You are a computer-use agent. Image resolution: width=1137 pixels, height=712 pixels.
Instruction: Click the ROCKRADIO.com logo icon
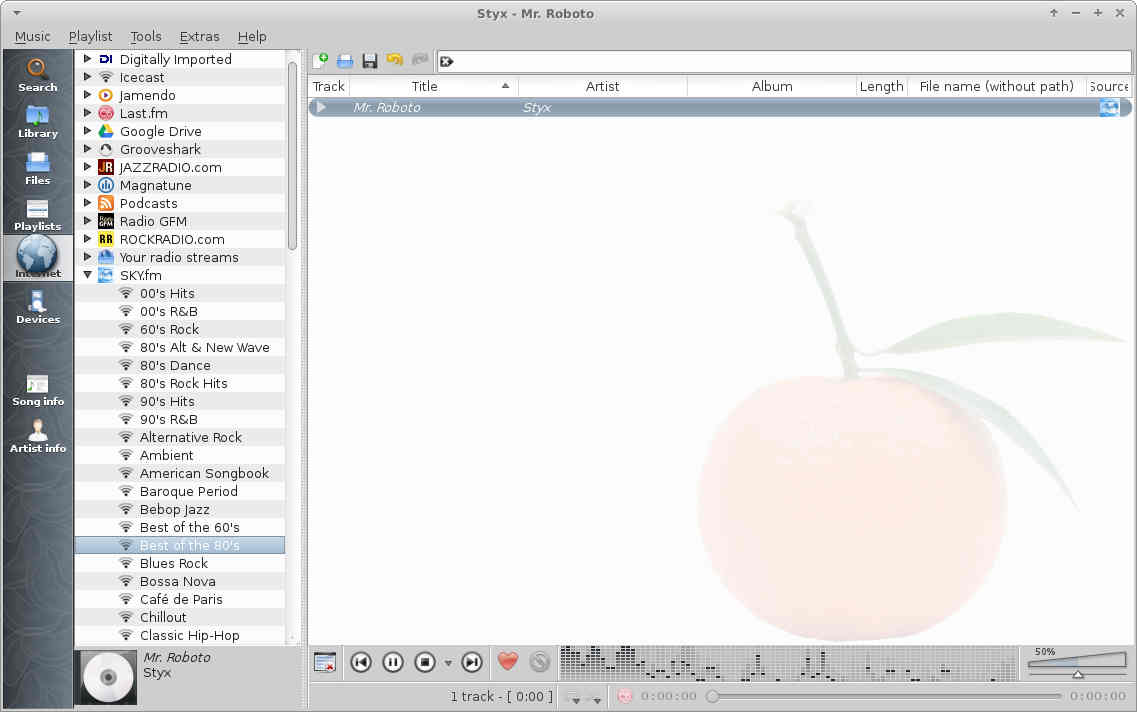pos(106,239)
